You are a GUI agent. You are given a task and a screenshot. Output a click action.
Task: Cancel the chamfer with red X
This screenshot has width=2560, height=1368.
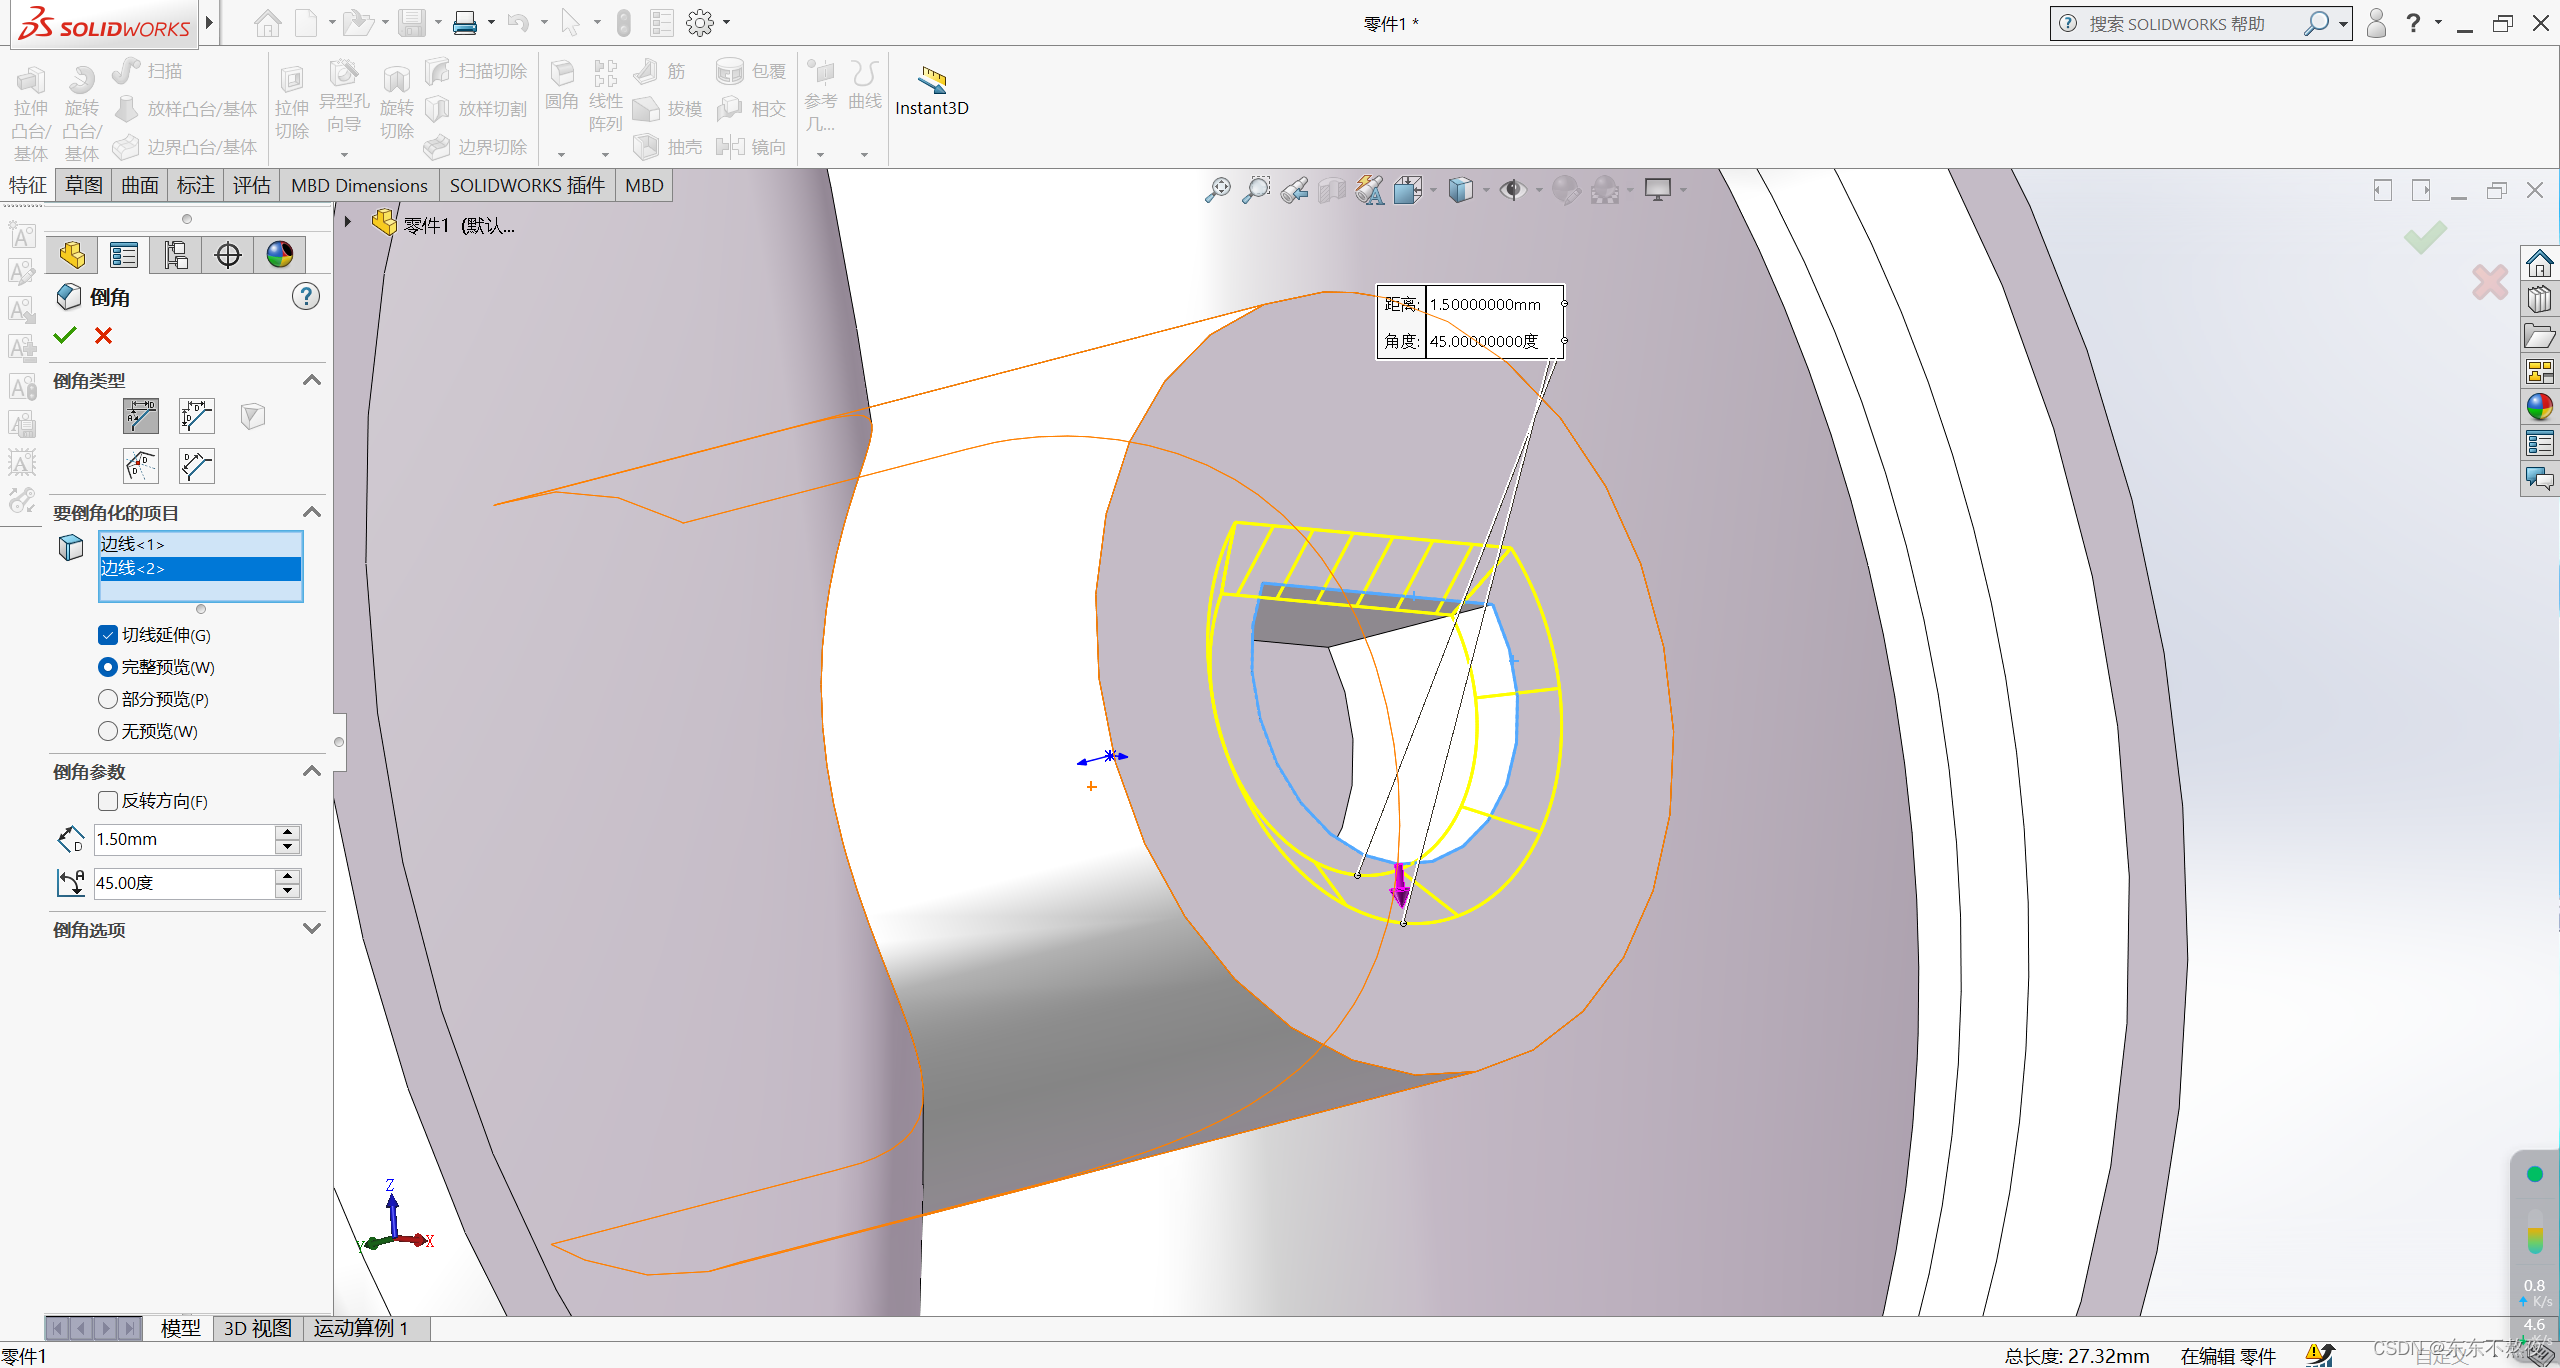coord(103,336)
